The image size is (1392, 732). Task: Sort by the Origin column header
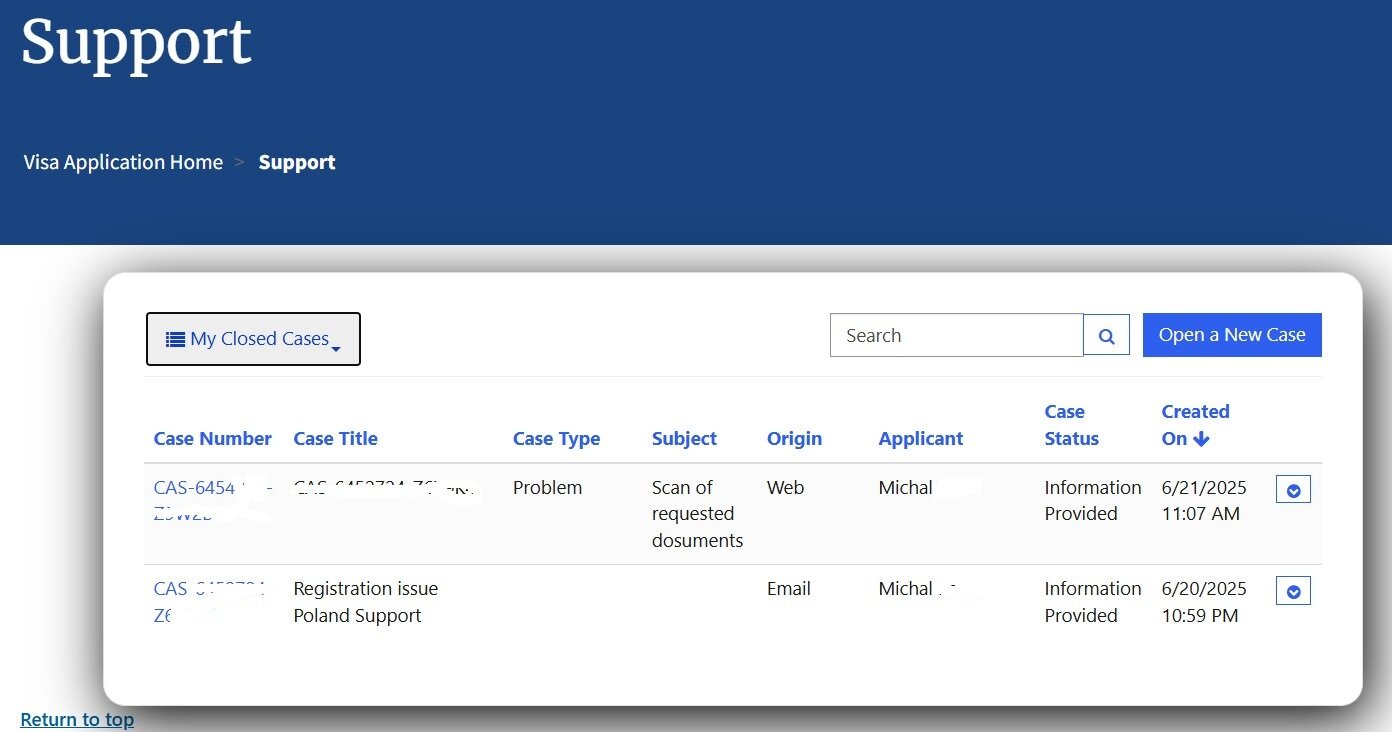click(x=794, y=438)
